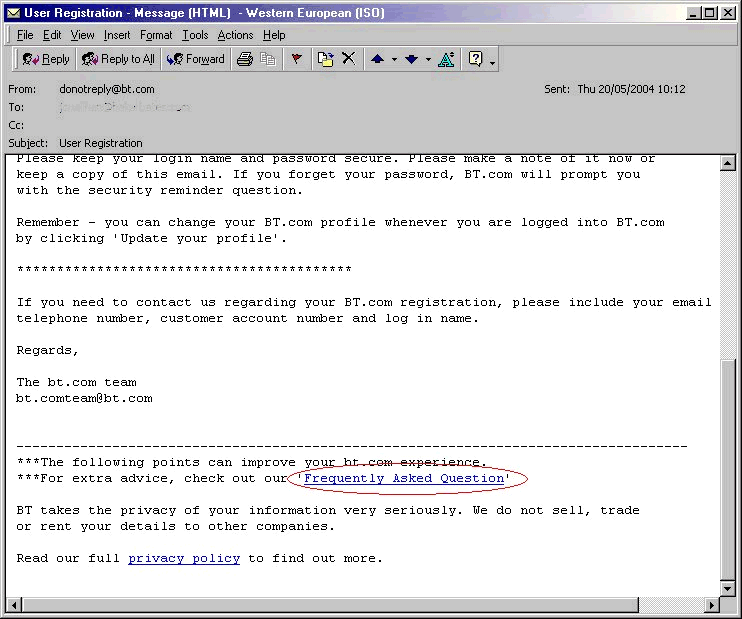Flag message with red flag icon
Image resolution: width=742 pixels, height=619 pixels.
[297, 59]
